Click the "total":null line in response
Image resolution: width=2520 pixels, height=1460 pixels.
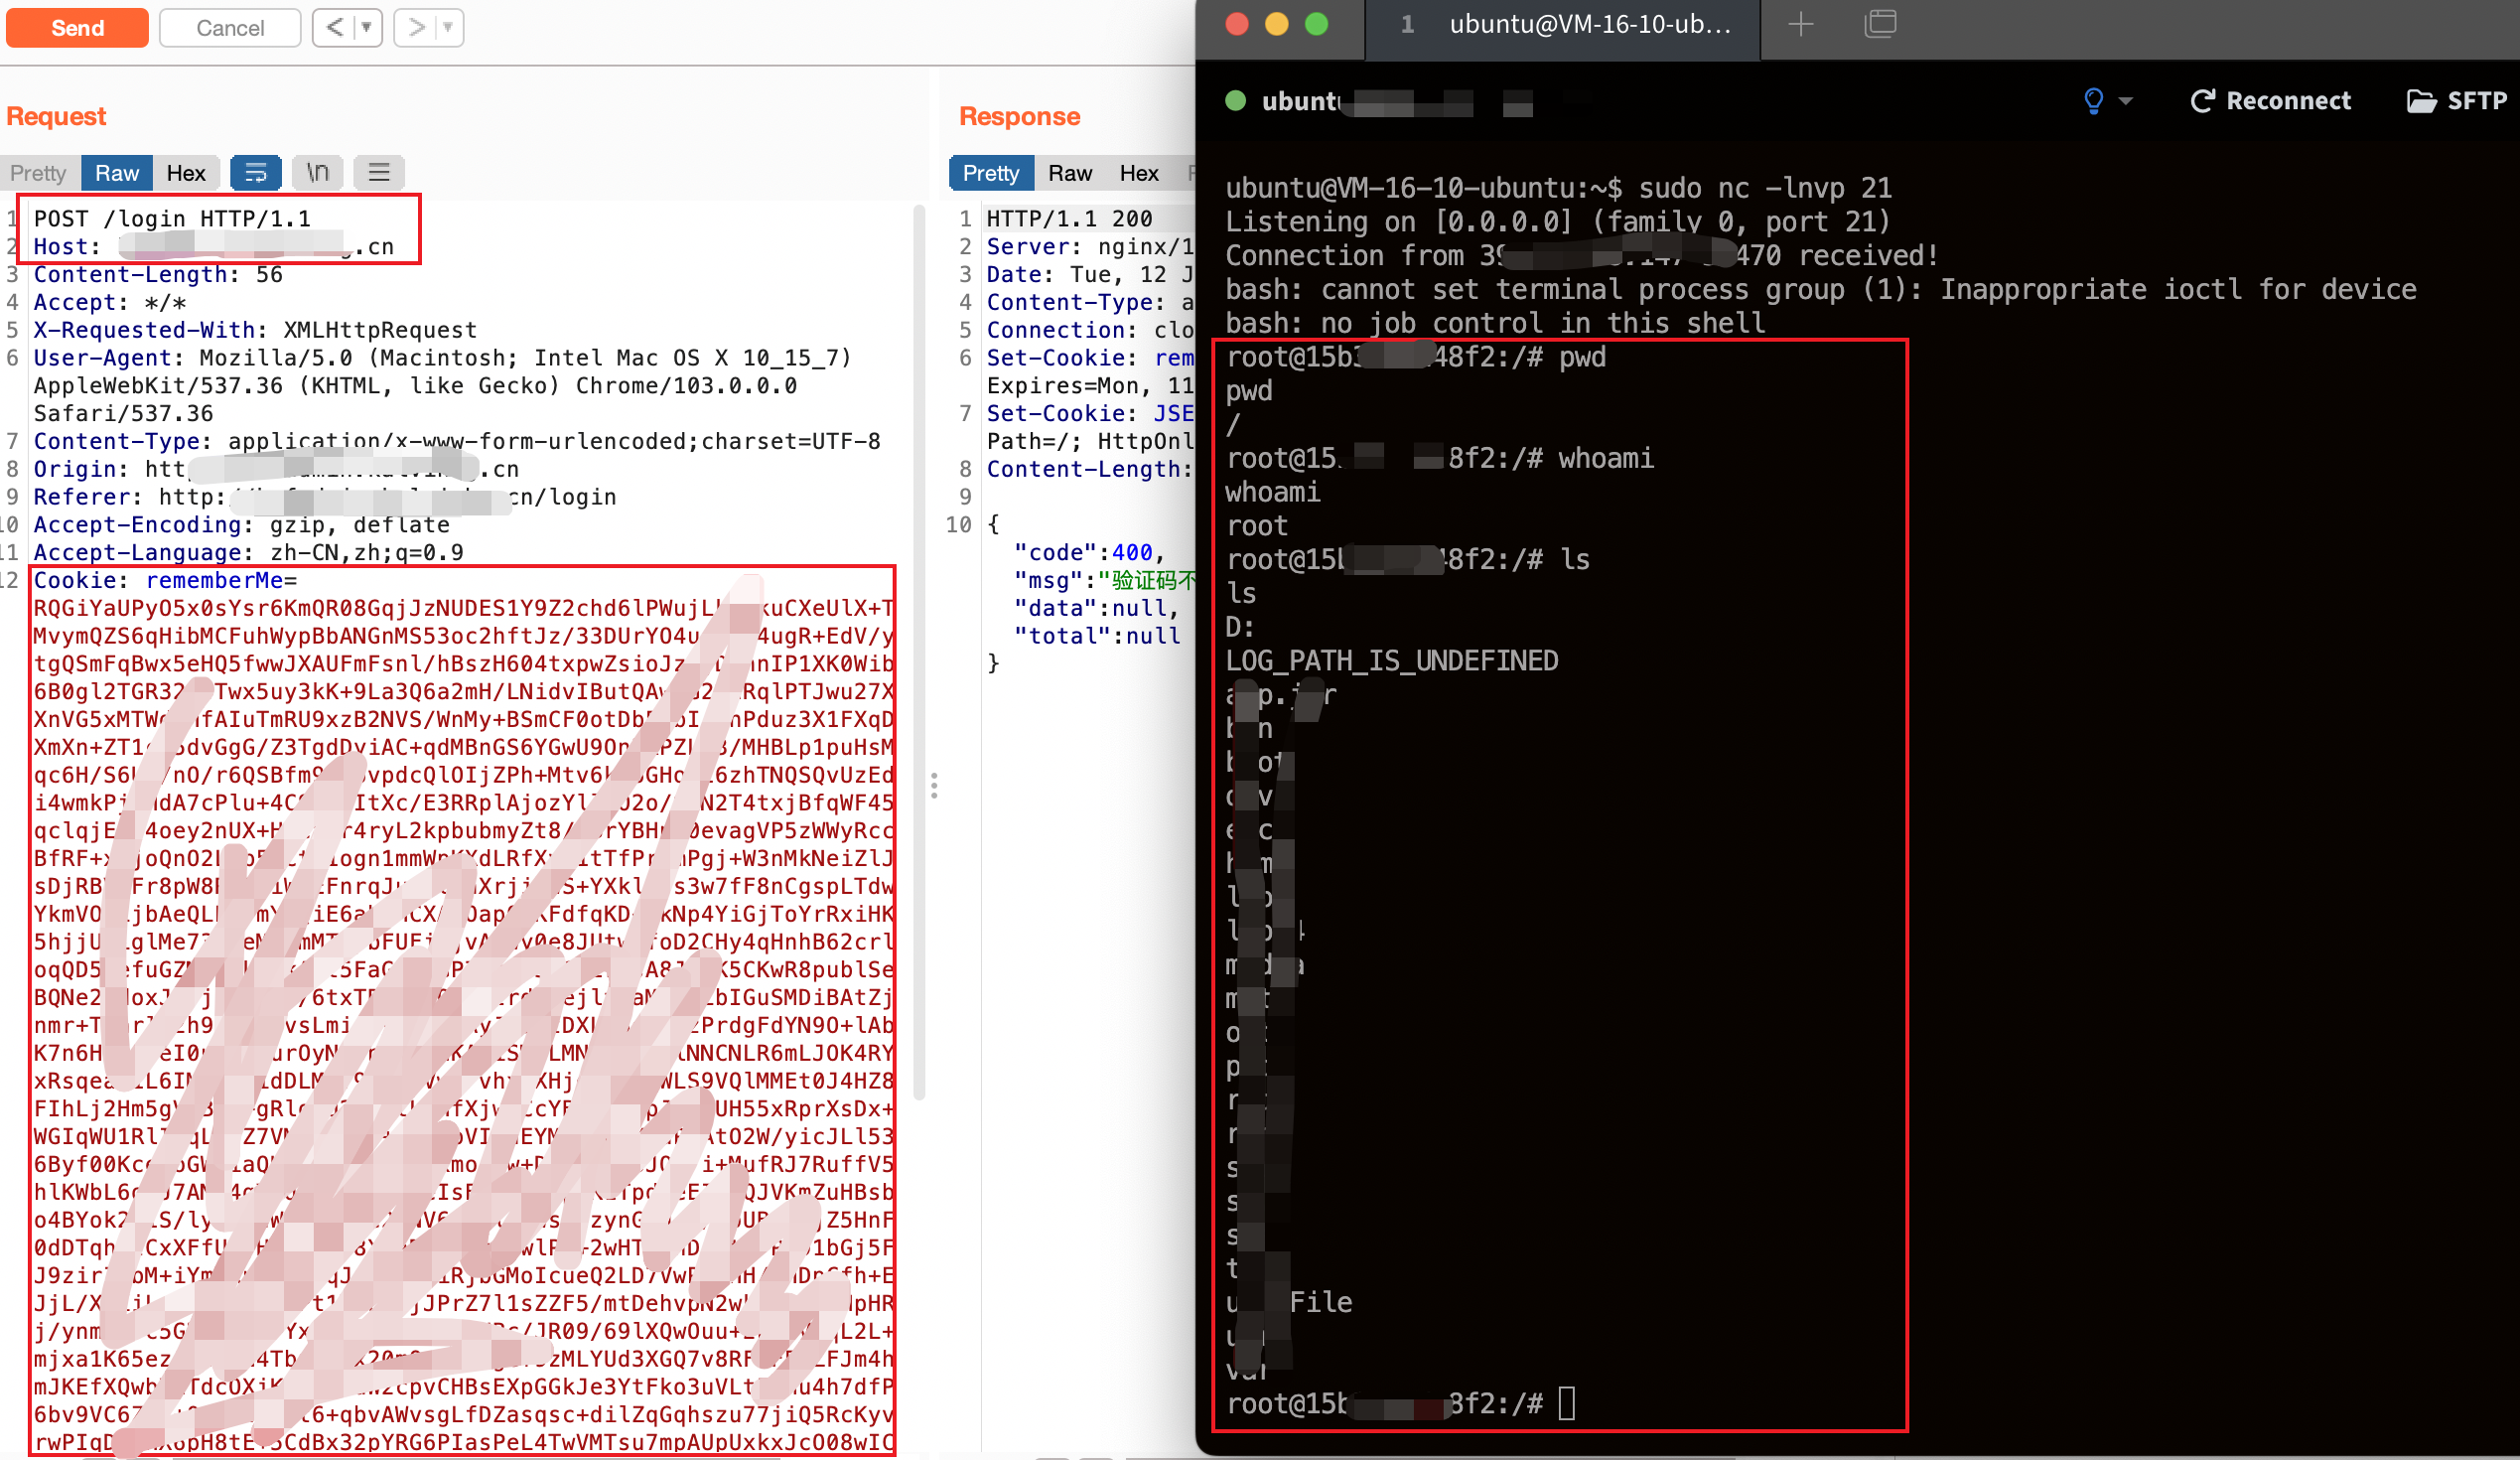tap(1097, 636)
